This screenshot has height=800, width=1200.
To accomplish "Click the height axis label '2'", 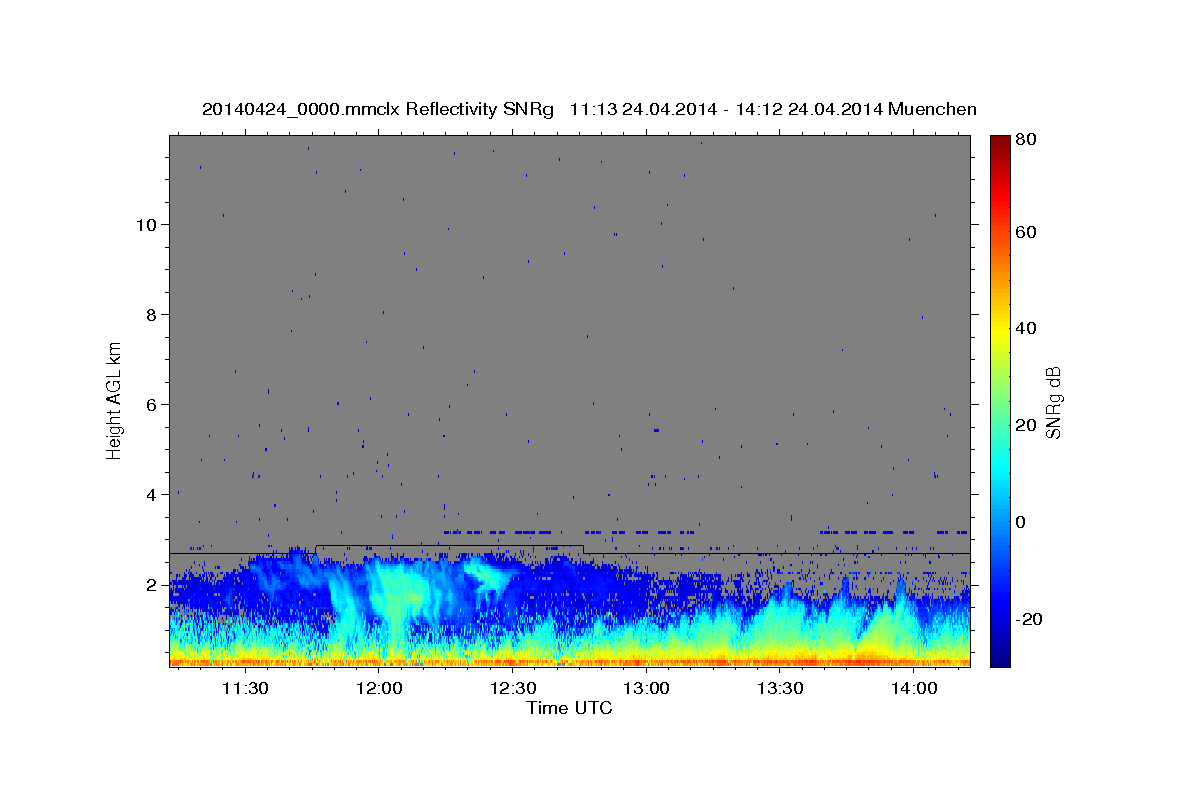I will pos(152,585).
